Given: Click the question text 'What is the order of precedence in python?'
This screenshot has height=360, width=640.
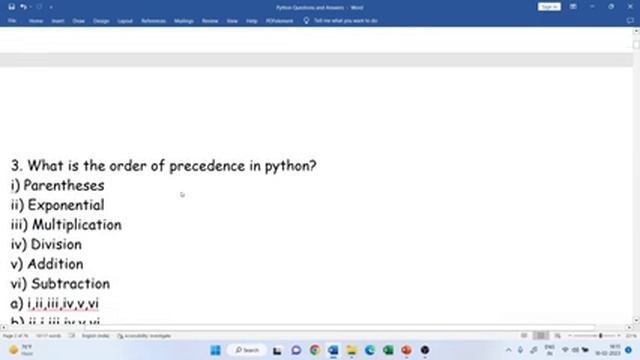Looking at the screenshot, I should coord(172,166).
